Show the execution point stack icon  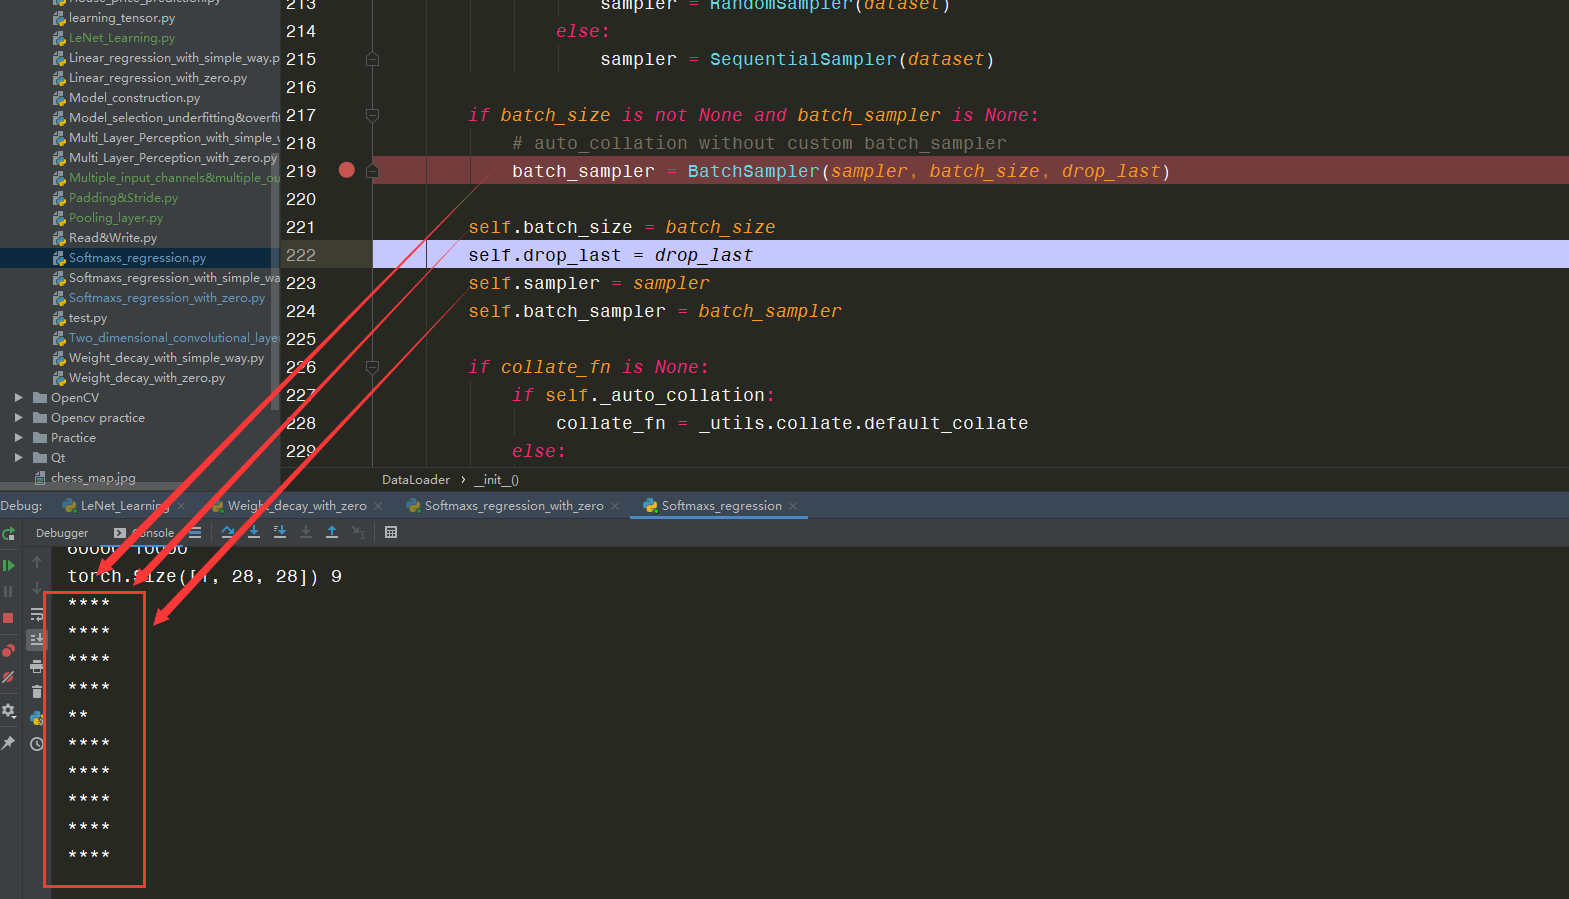195,532
